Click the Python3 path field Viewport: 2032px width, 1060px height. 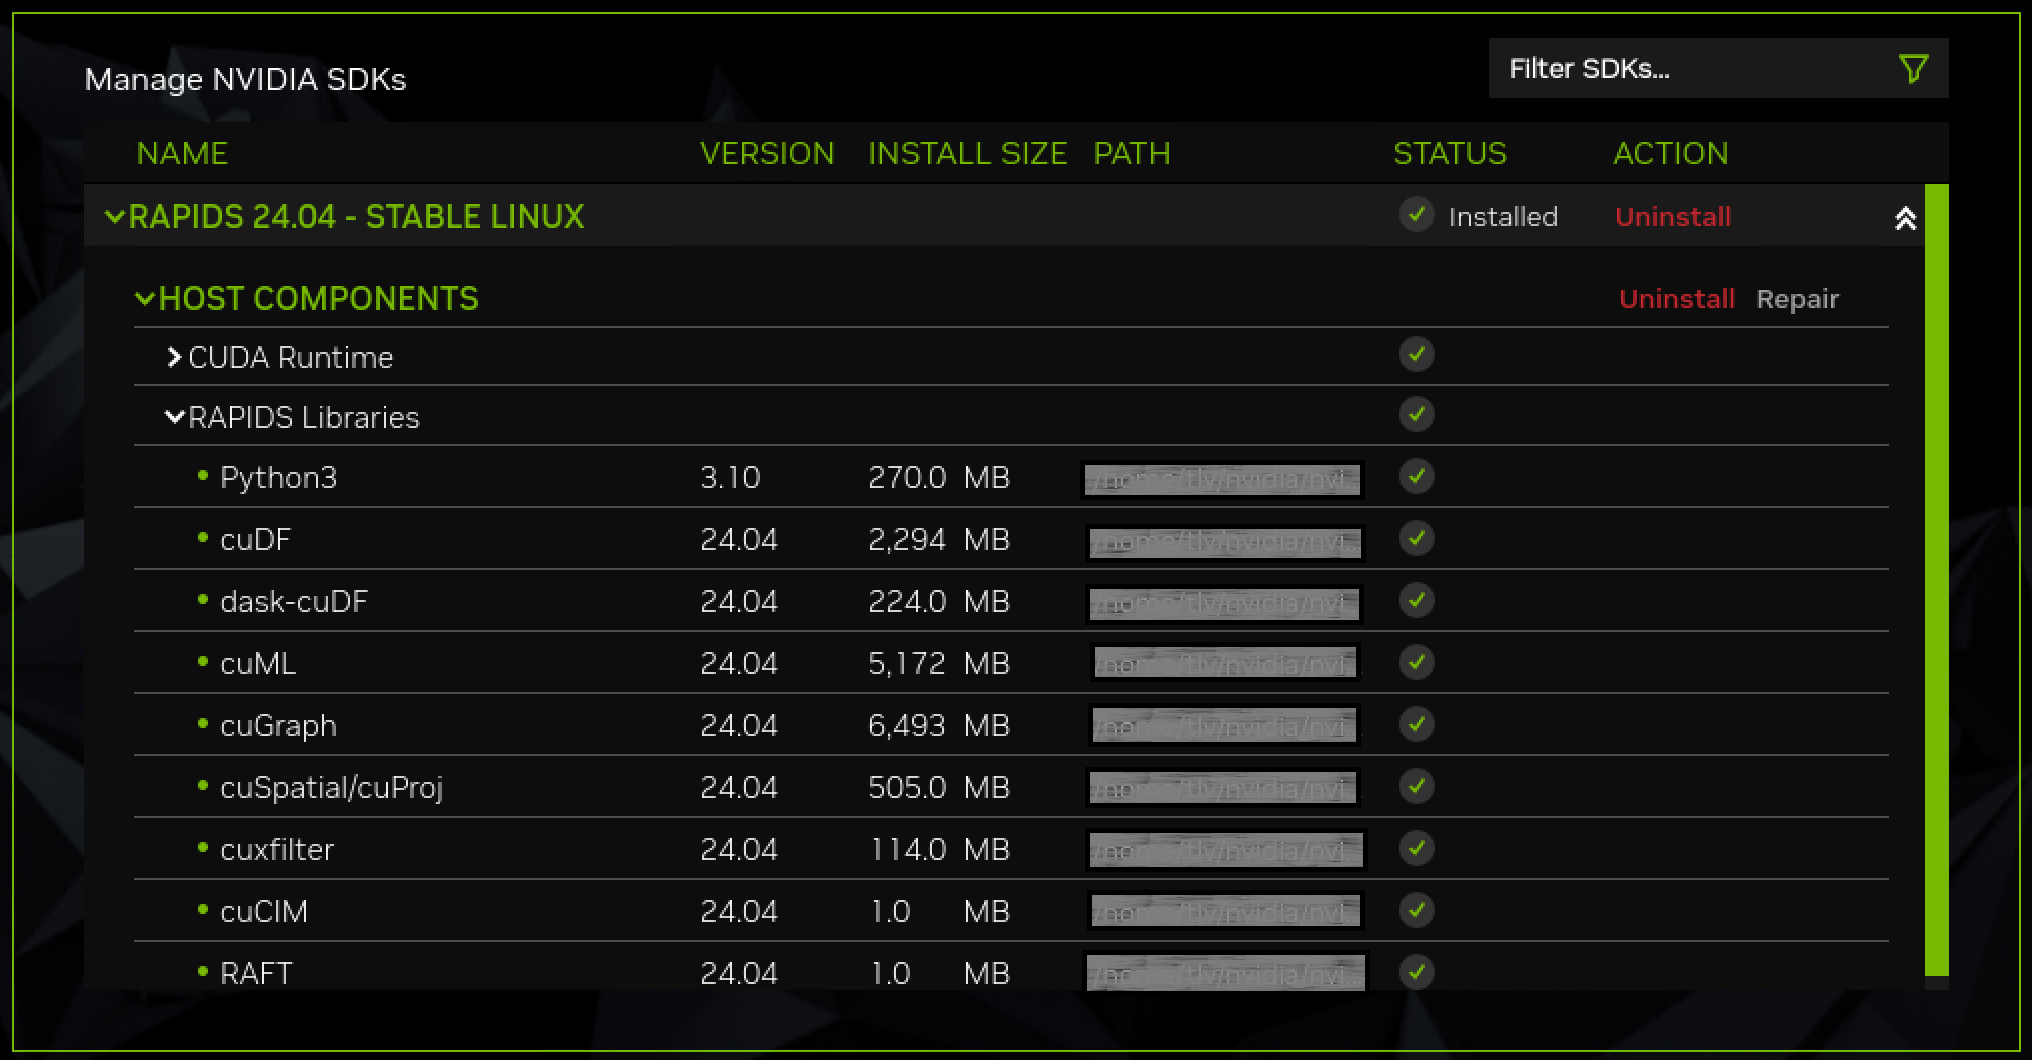click(1223, 479)
